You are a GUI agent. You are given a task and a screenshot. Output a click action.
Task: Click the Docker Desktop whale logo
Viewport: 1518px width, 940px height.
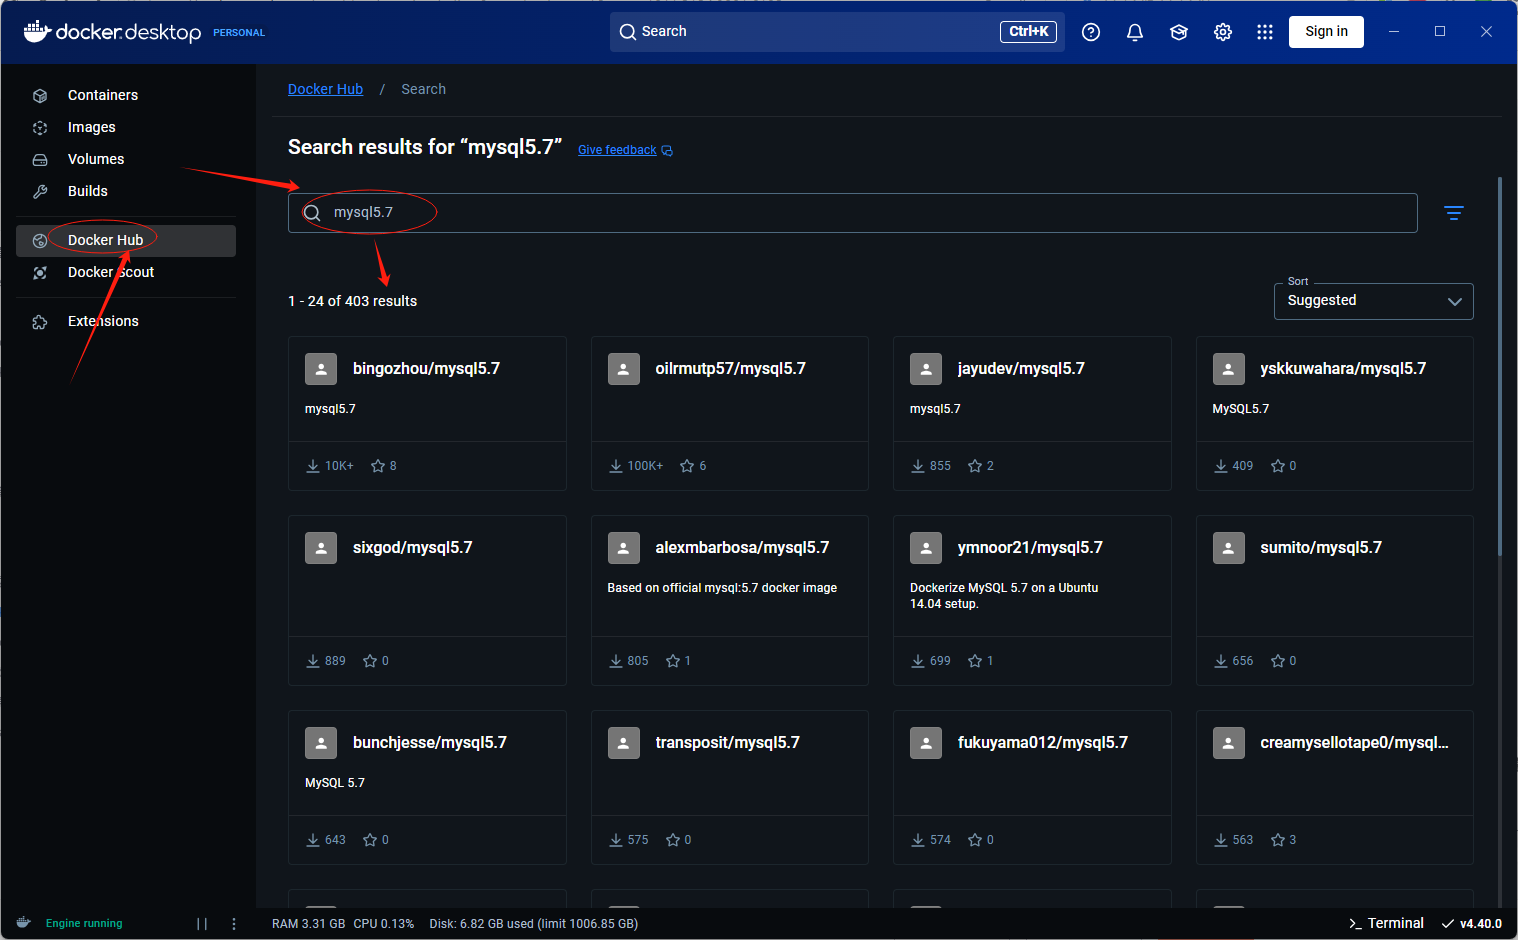click(37, 31)
